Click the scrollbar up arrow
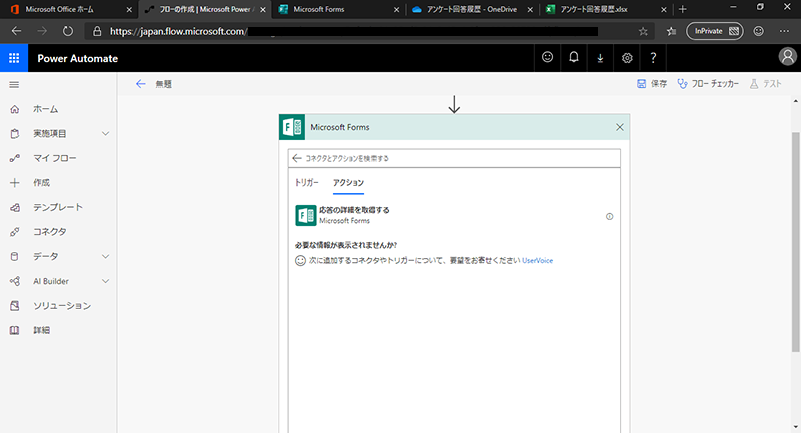This screenshot has width=801, height=433. [795, 101]
